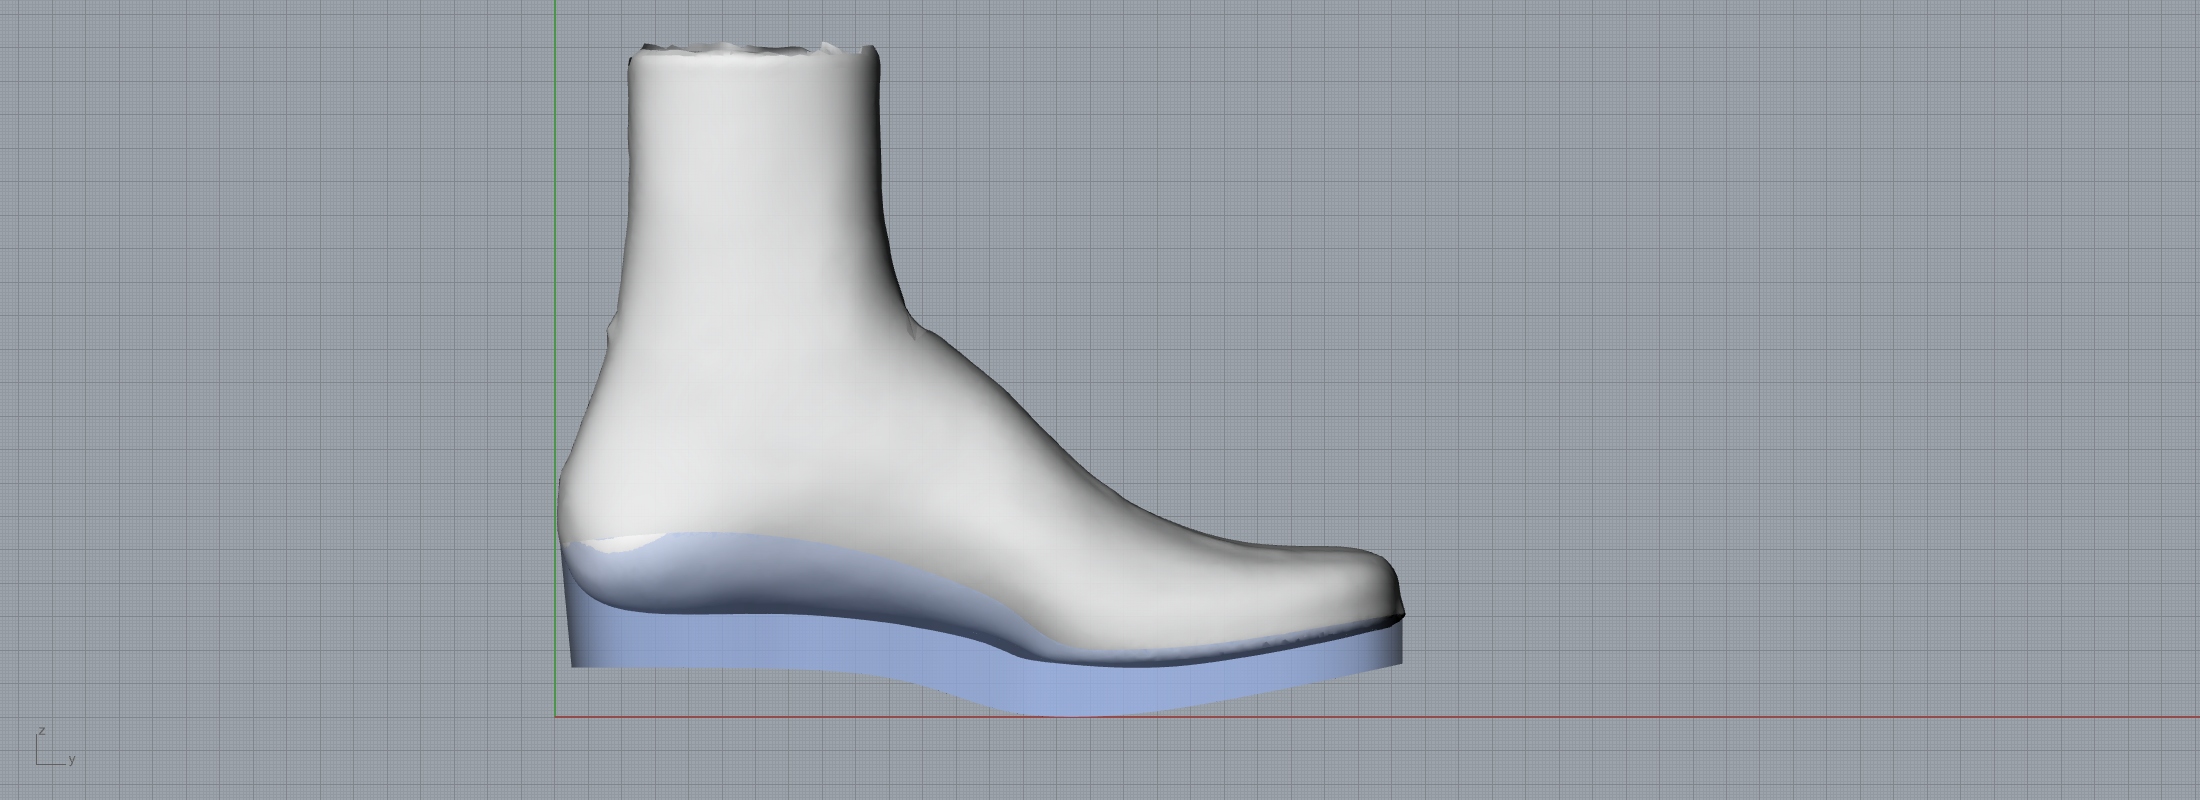Click the y label on axis indicator

point(72,760)
